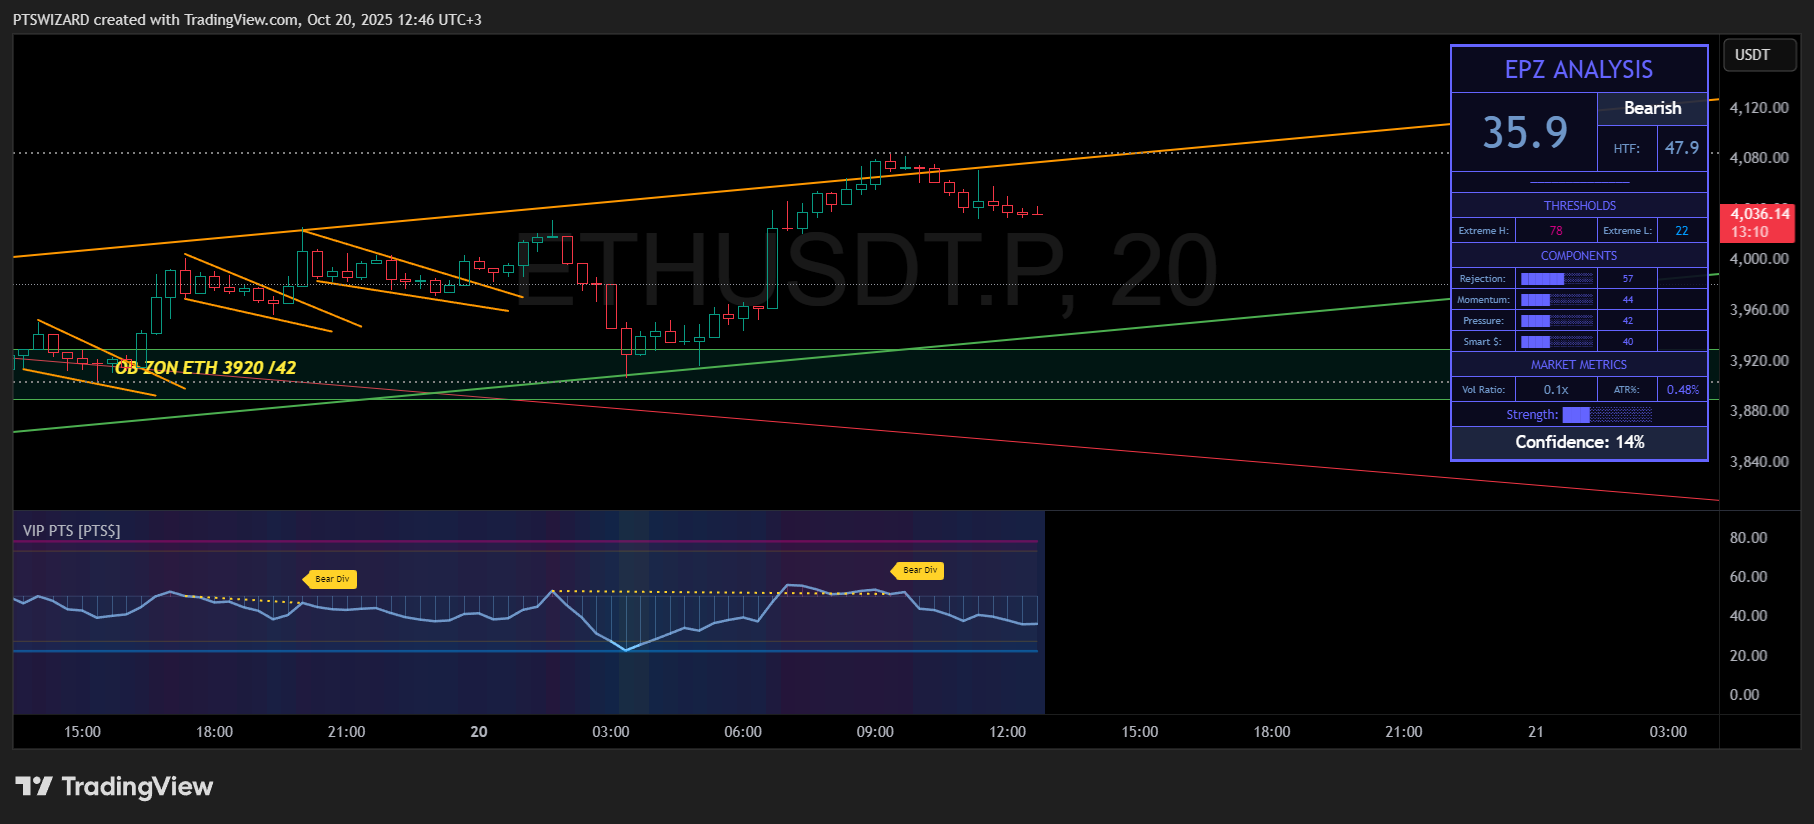Click the MARKET METRICS section header

click(x=1579, y=365)
